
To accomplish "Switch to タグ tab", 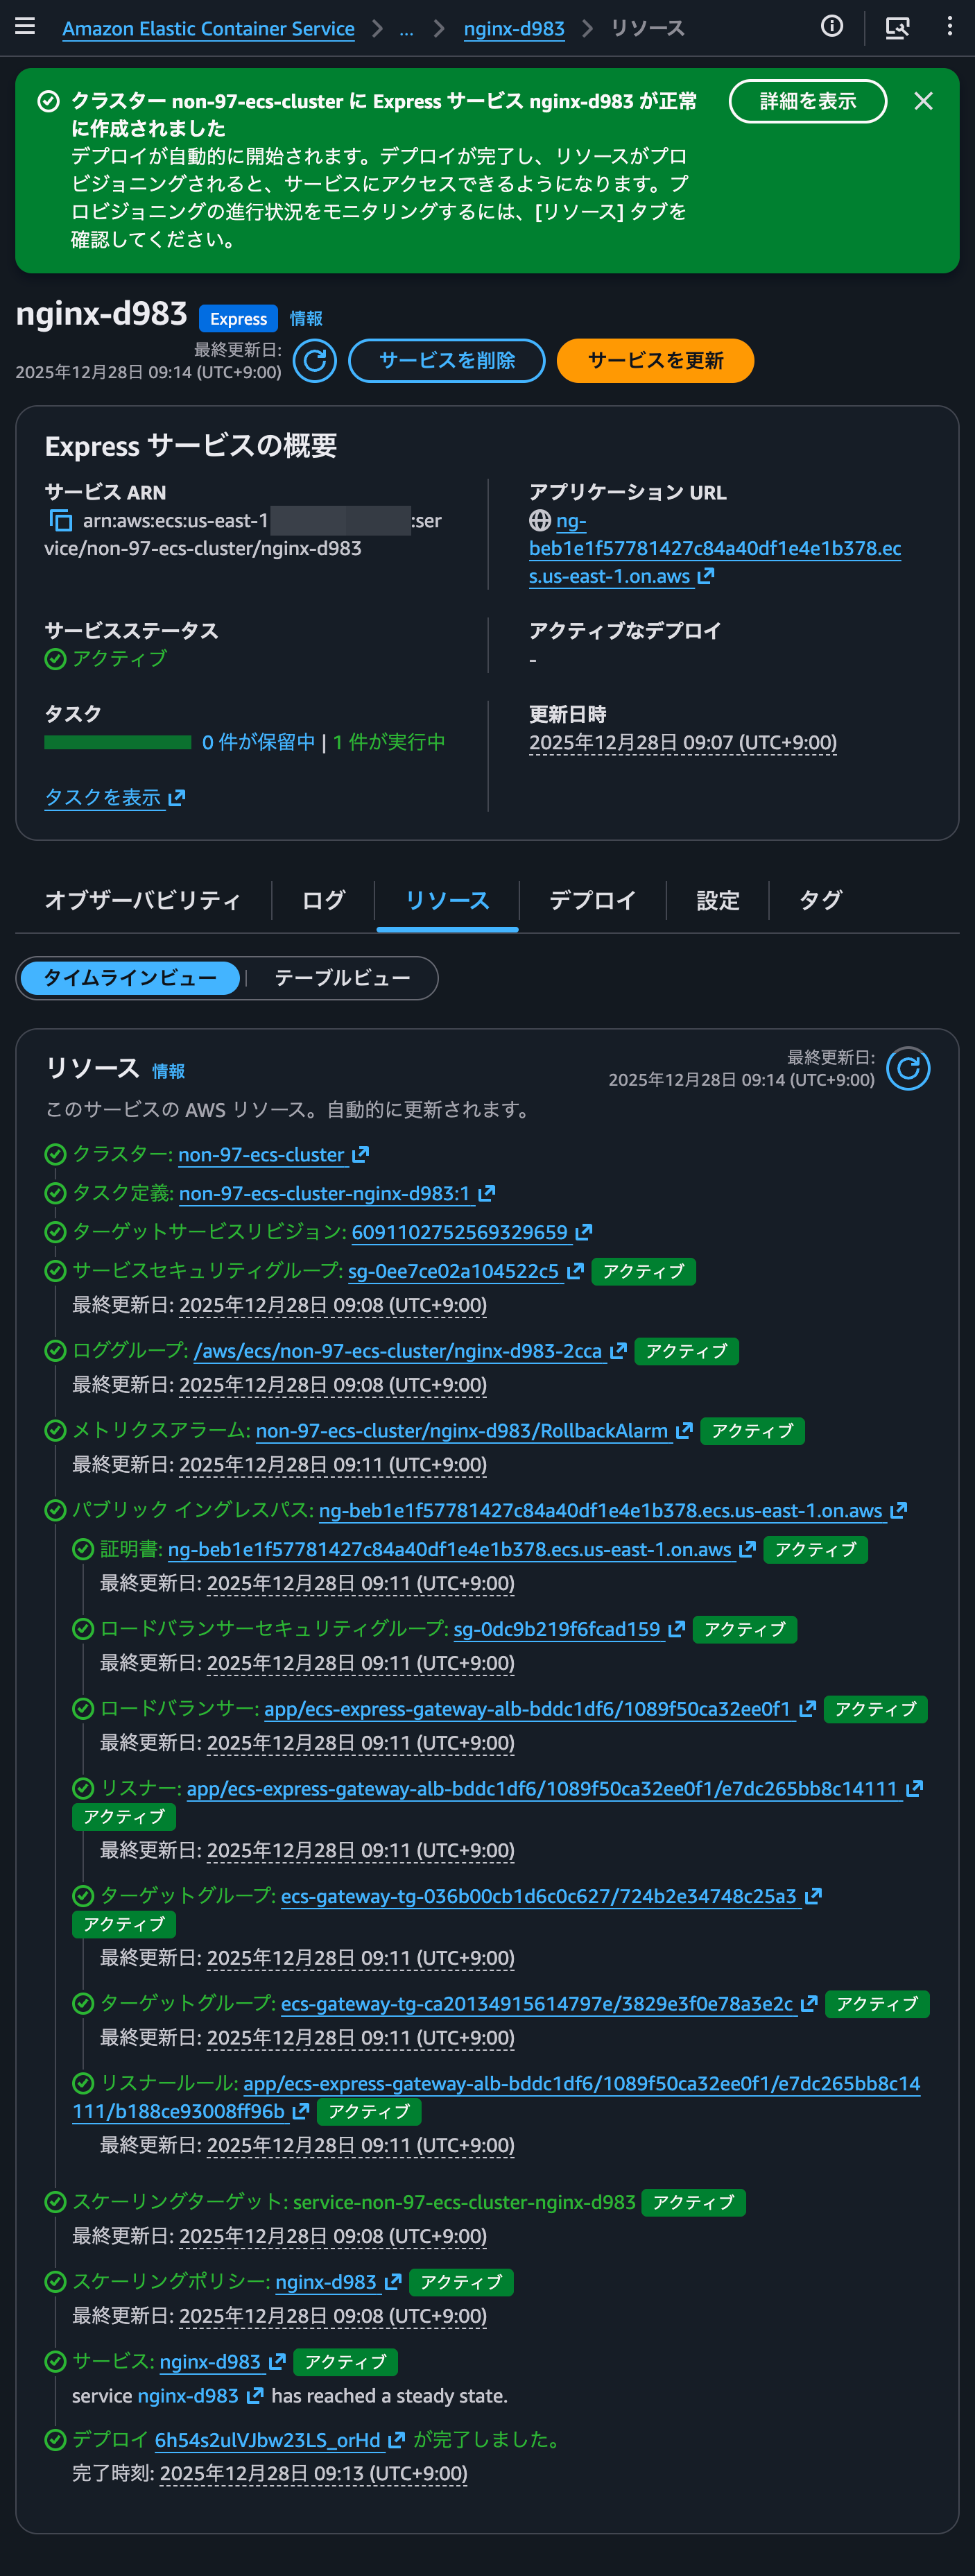I will coord(820,900).
